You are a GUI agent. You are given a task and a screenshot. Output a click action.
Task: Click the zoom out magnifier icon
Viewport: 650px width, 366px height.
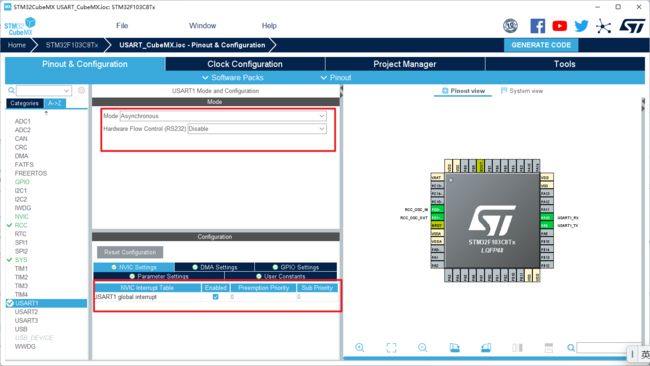point(422,347)
